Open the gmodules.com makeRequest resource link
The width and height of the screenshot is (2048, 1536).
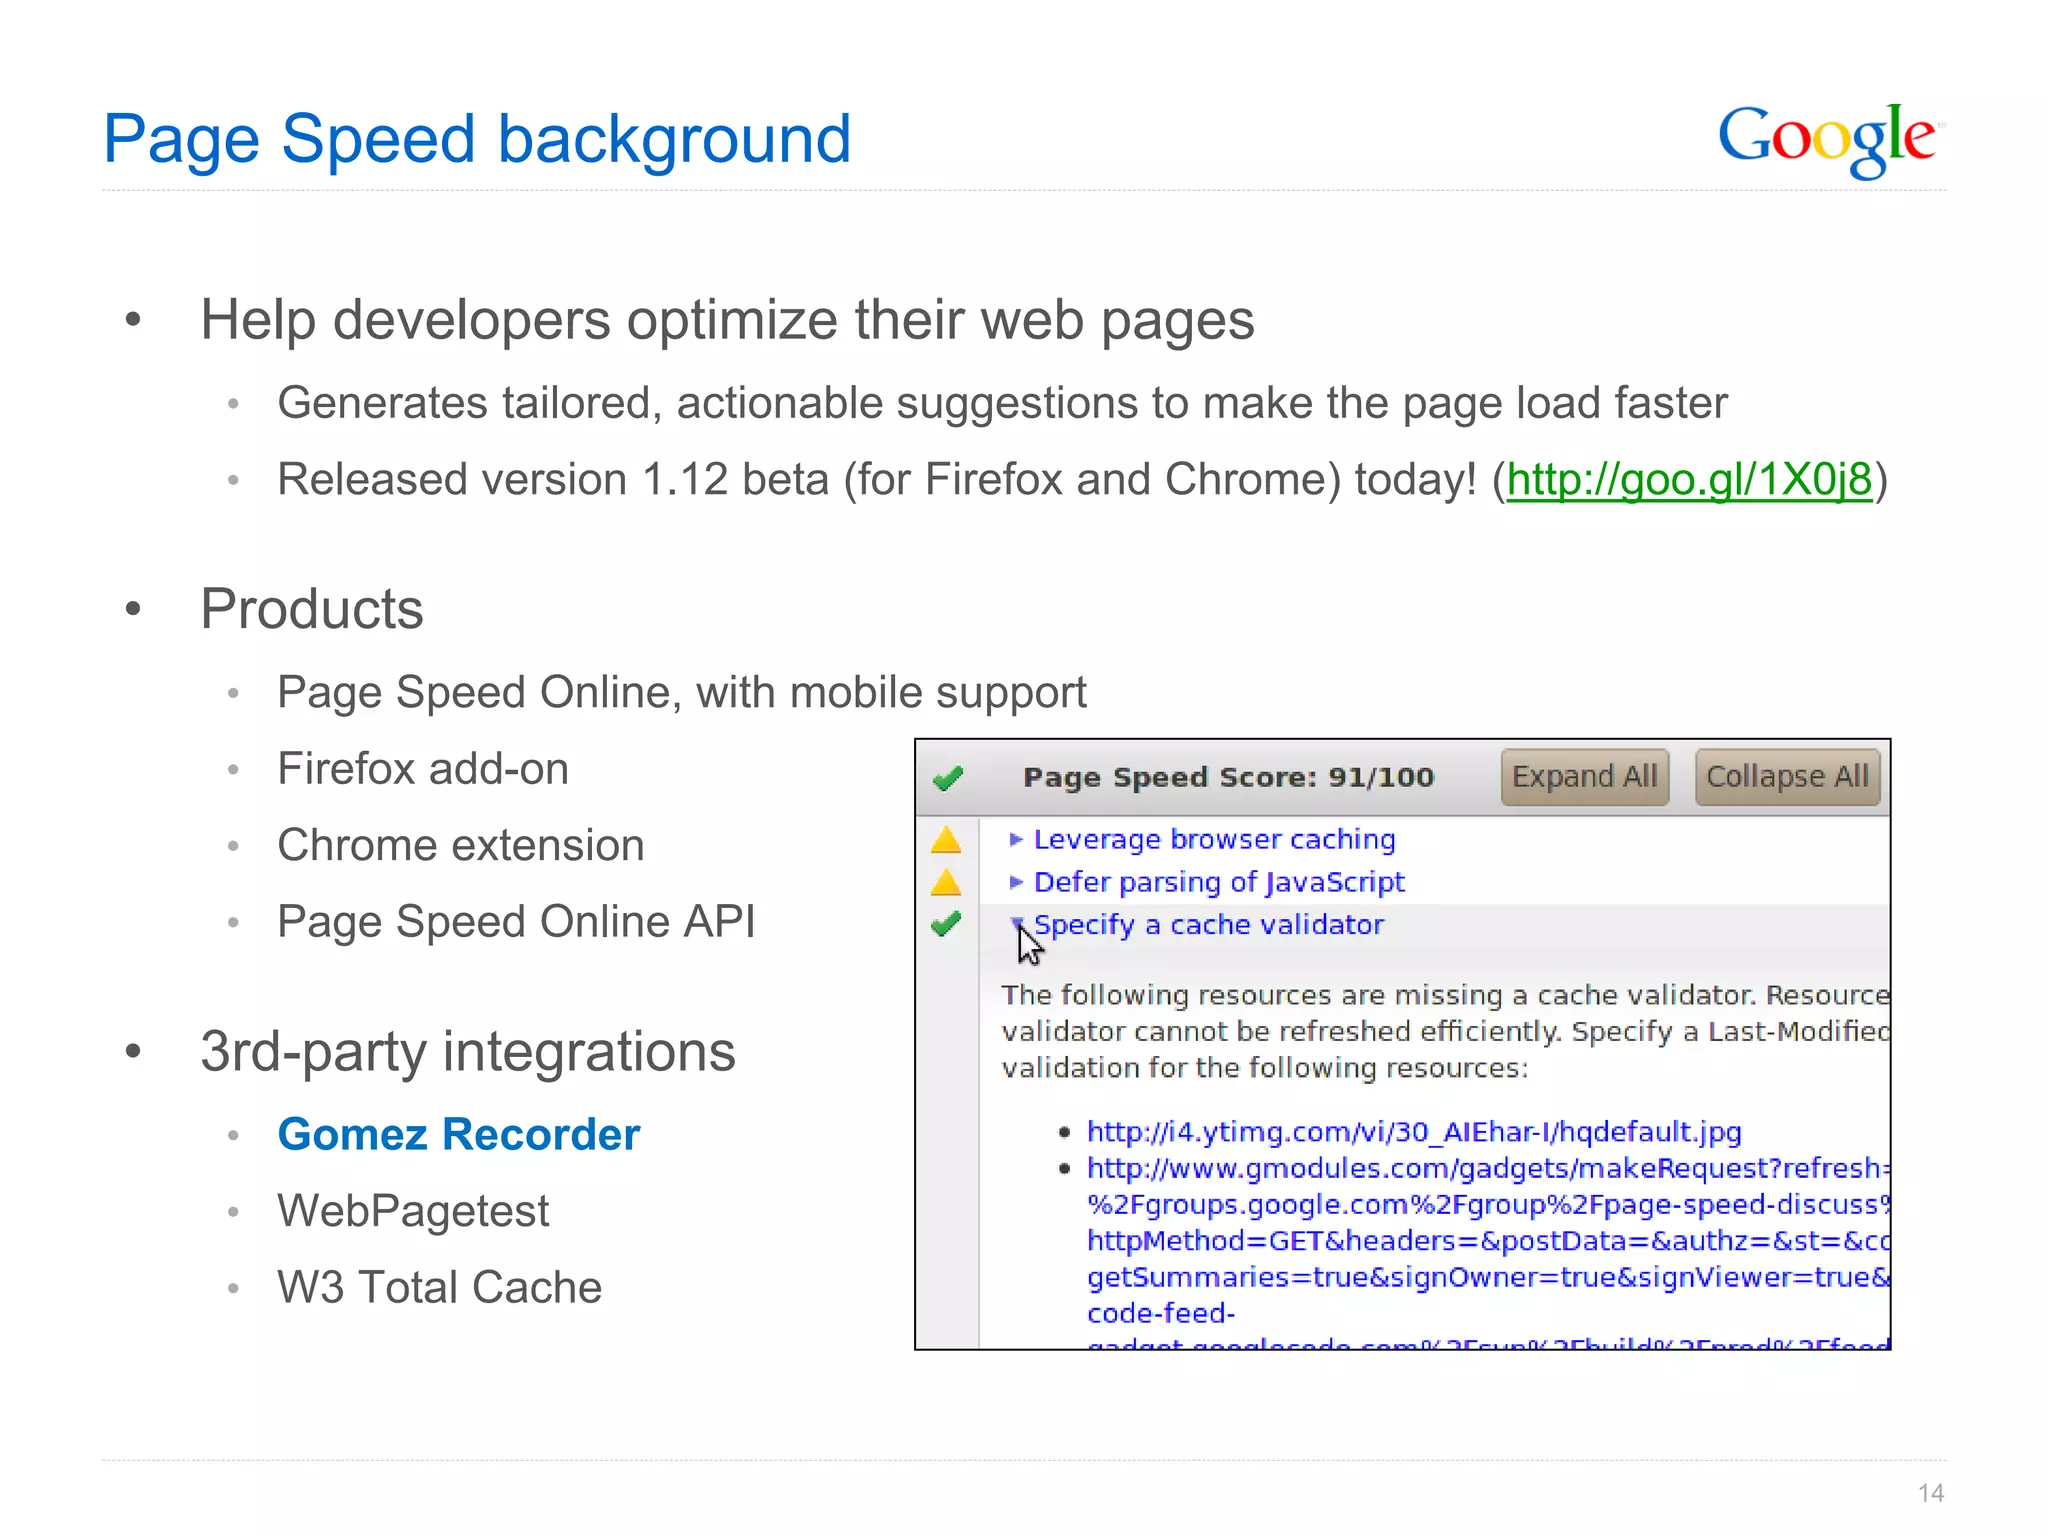(1488, 1240)
